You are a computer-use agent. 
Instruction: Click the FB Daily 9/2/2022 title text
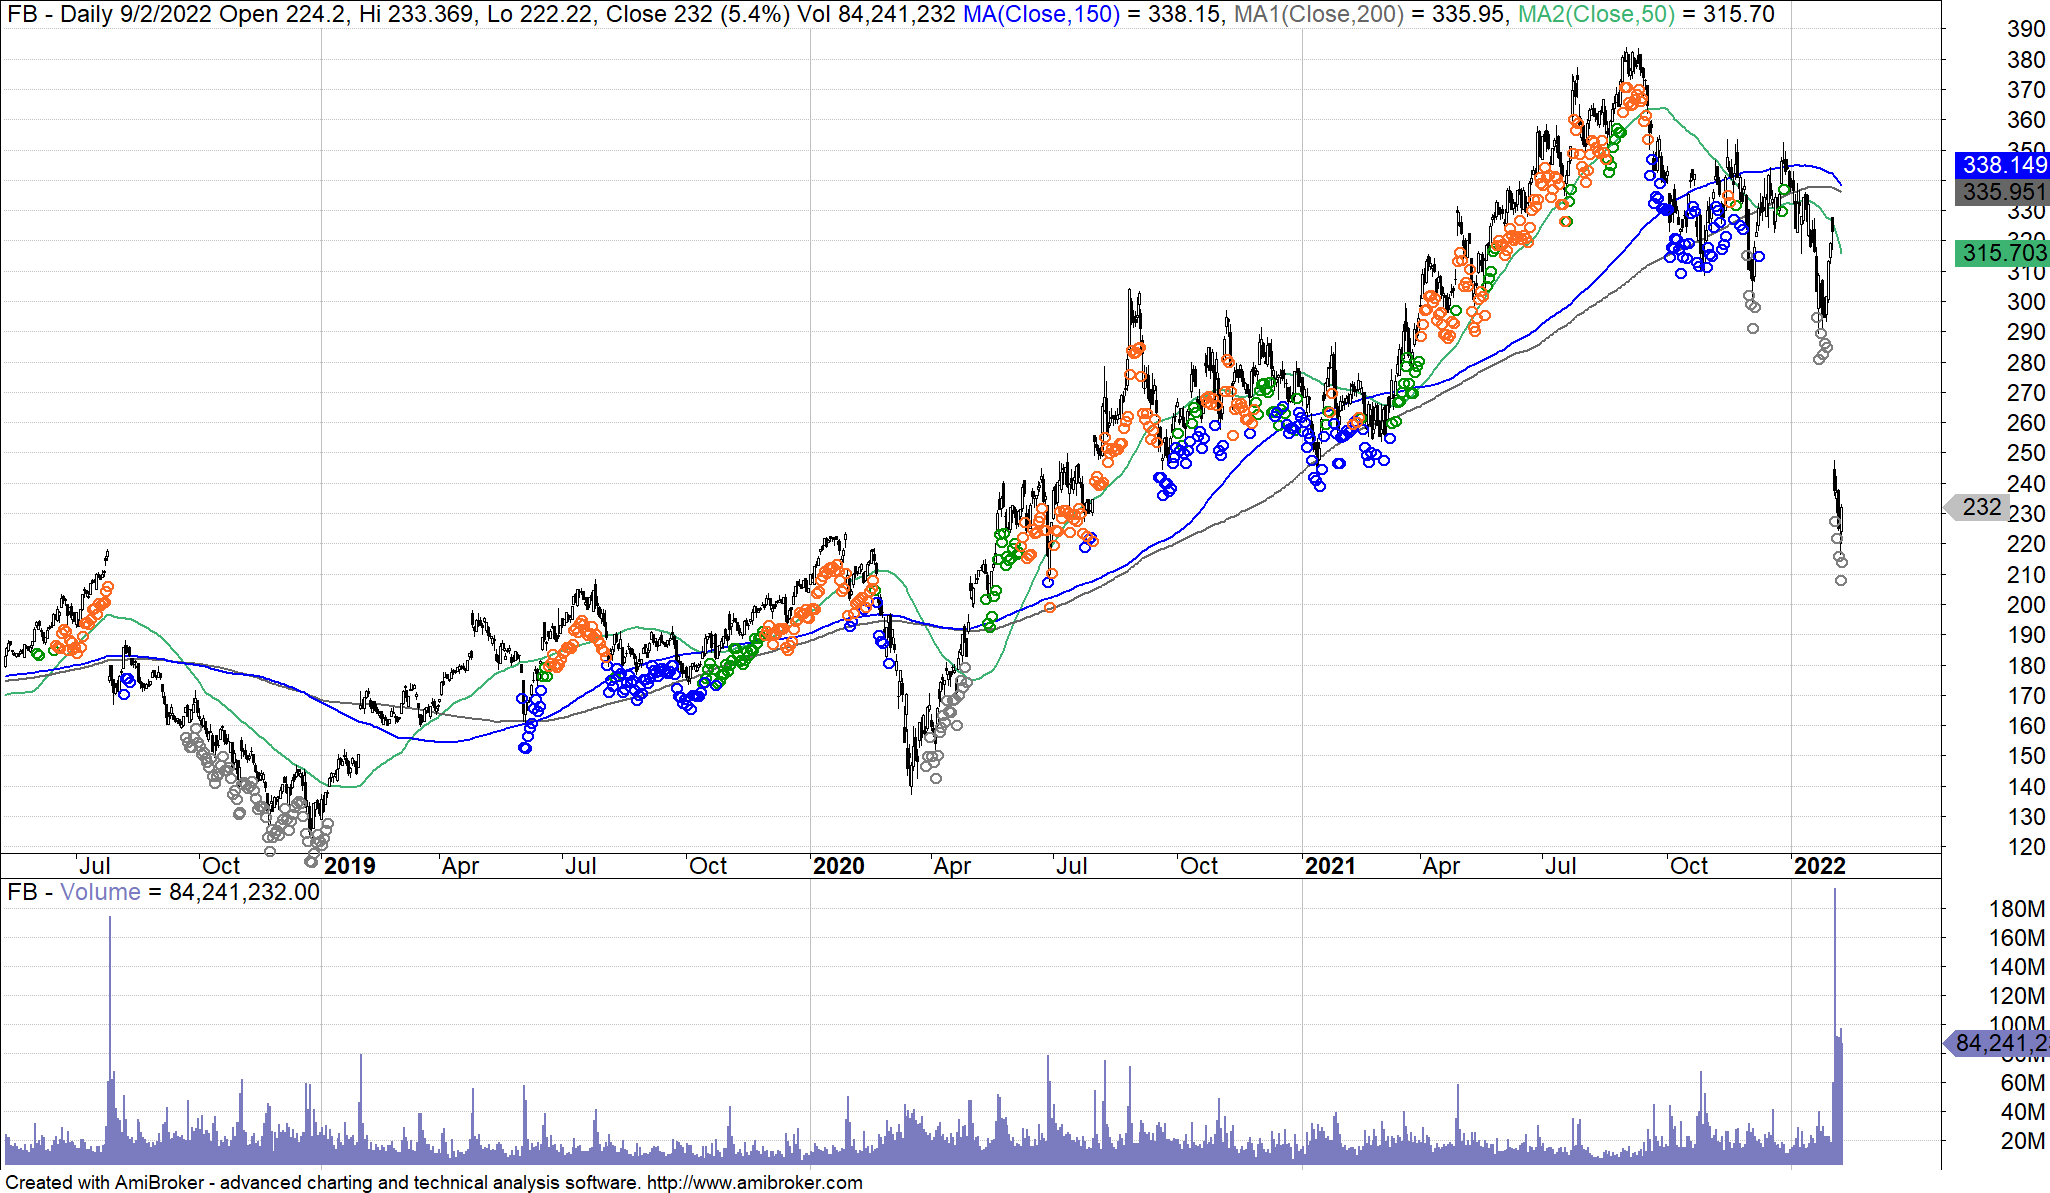(x=109, y=14)
